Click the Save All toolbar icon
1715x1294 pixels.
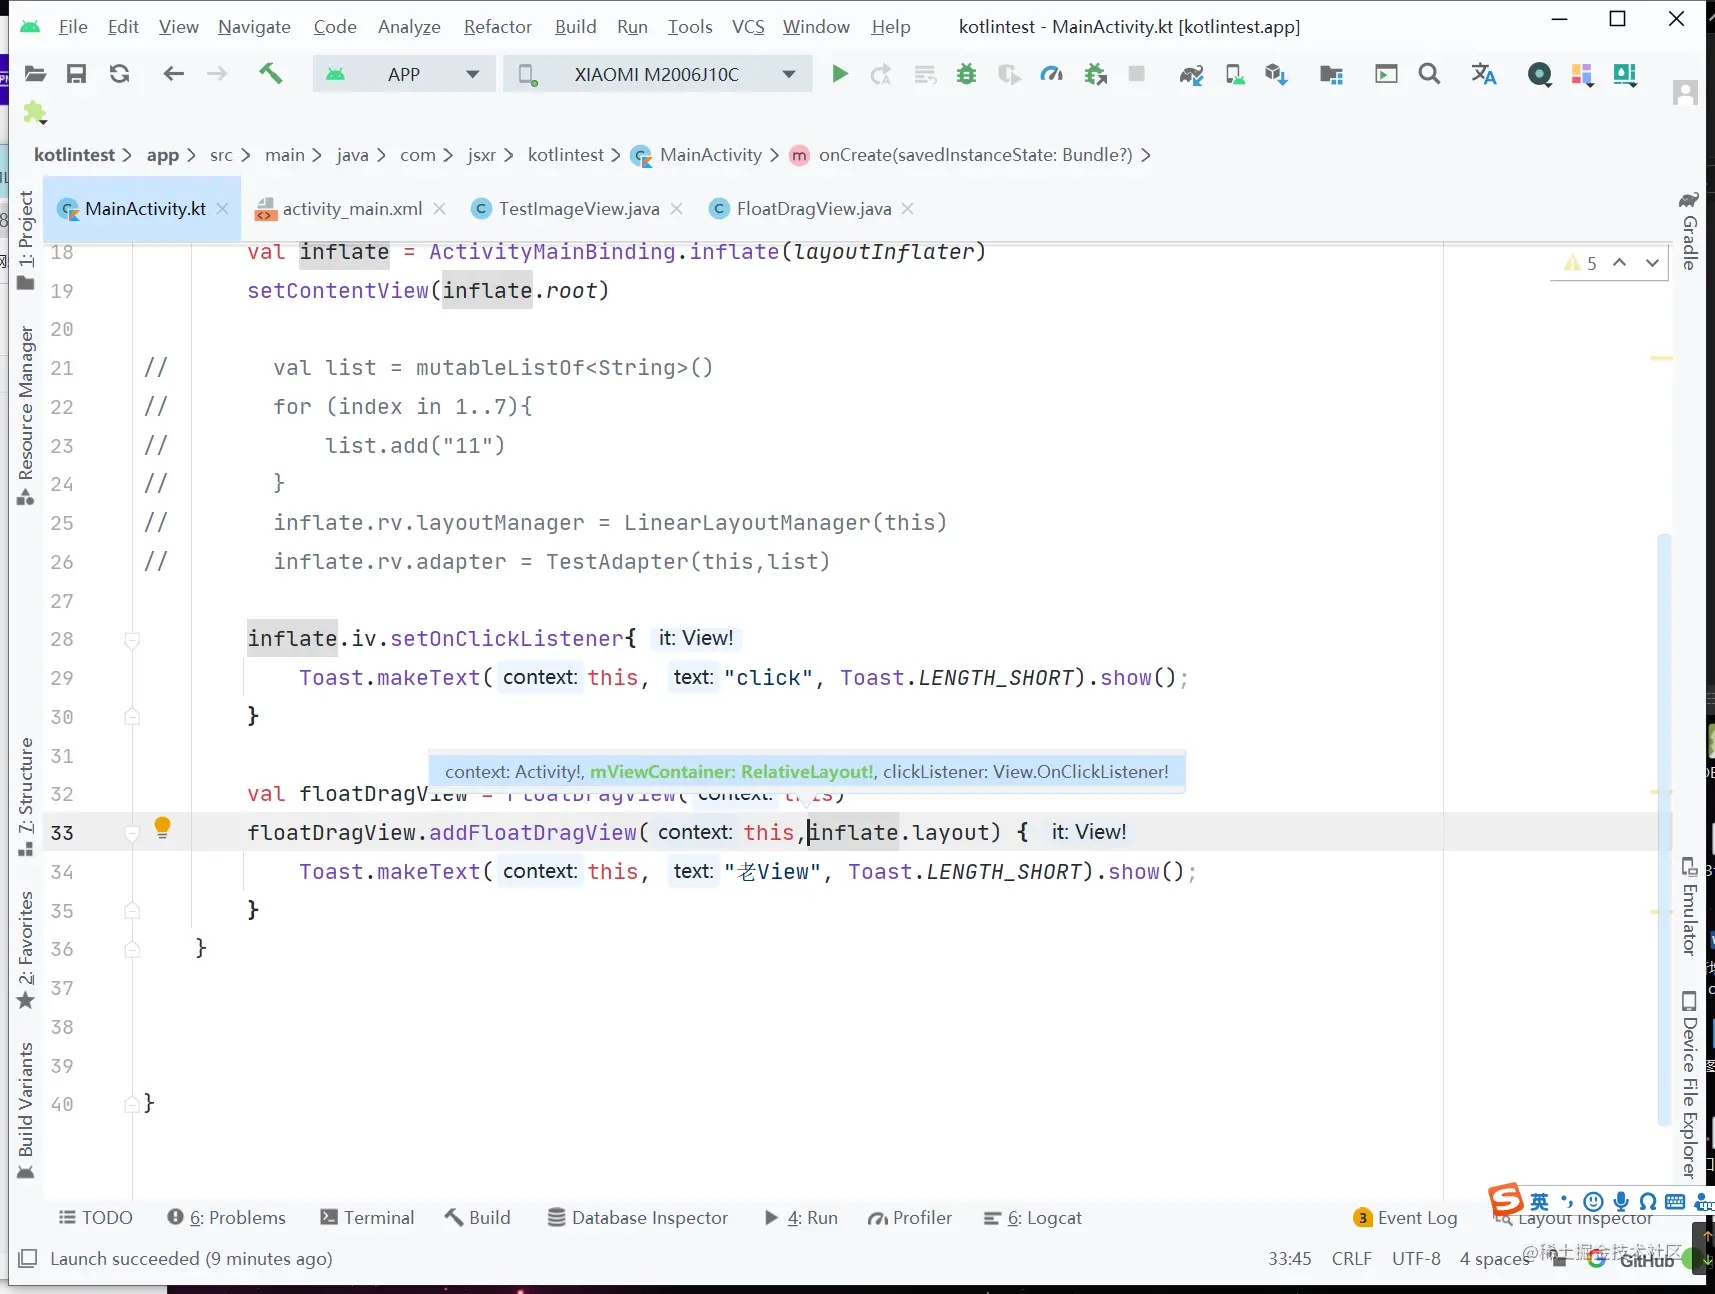pos(76,74)
